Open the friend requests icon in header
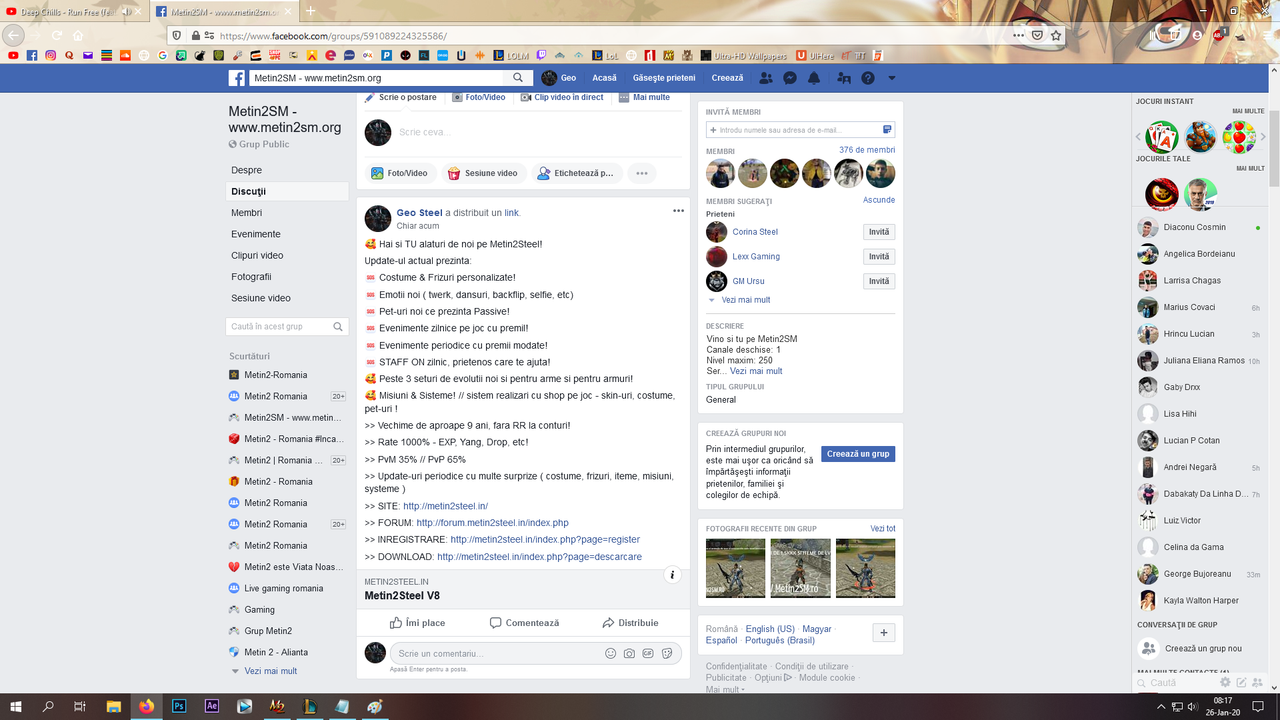1280x720 pixels. click(x=766, y=78)
